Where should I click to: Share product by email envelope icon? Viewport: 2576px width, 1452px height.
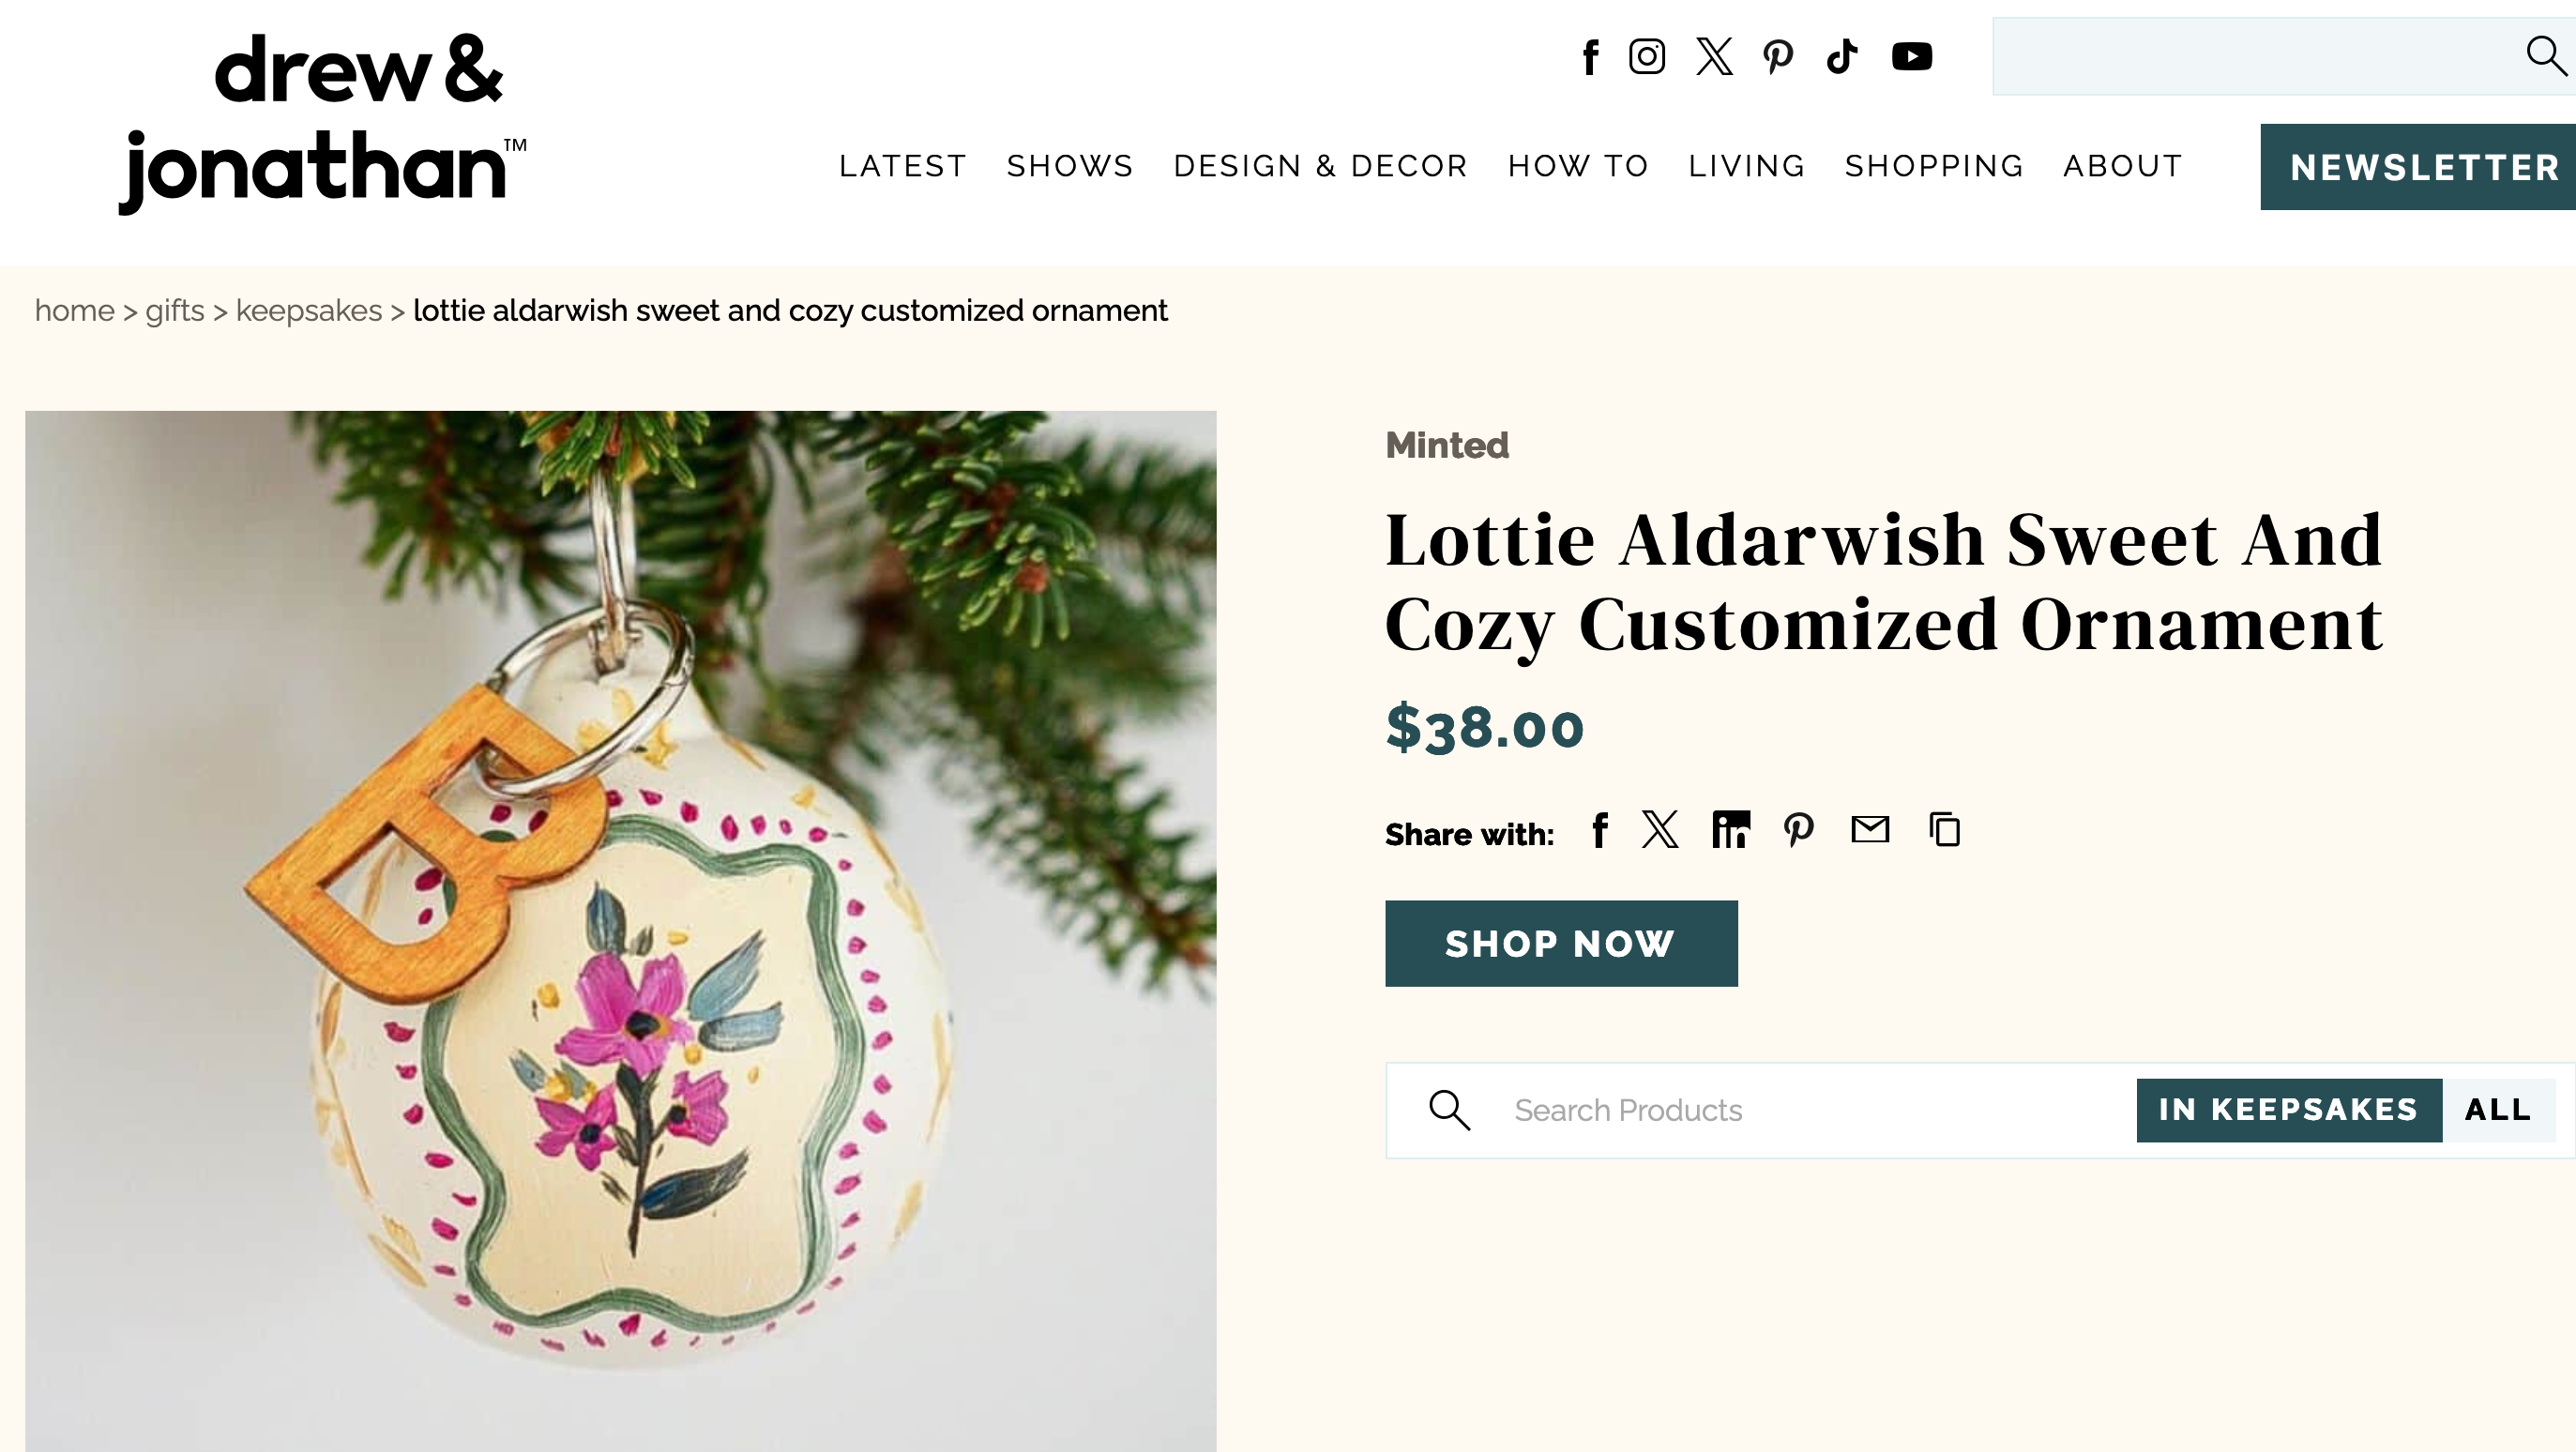(1870, 829)
